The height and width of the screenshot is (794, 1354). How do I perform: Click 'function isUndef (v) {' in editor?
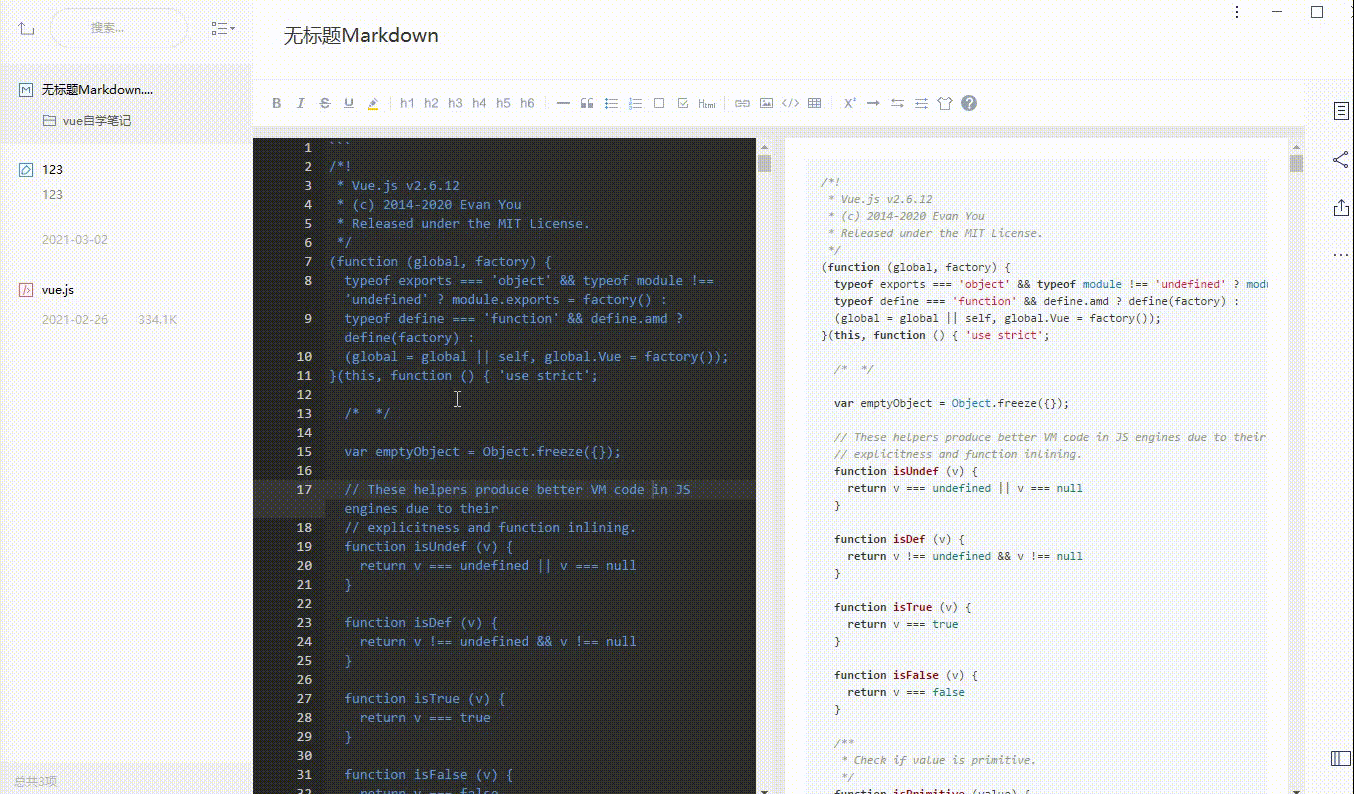428,546
